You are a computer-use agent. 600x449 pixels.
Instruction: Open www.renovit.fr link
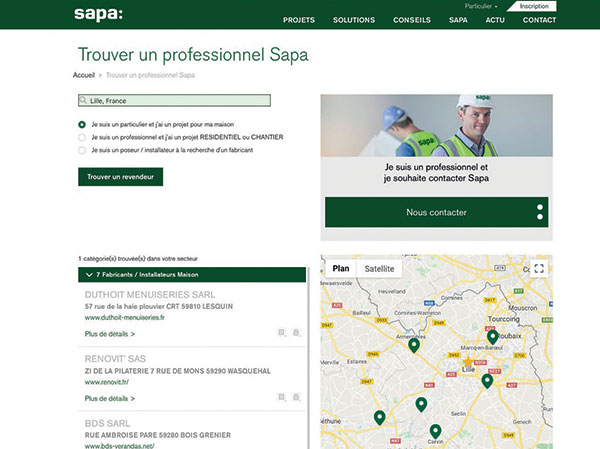pyautogui.click(x=107, y=382)
